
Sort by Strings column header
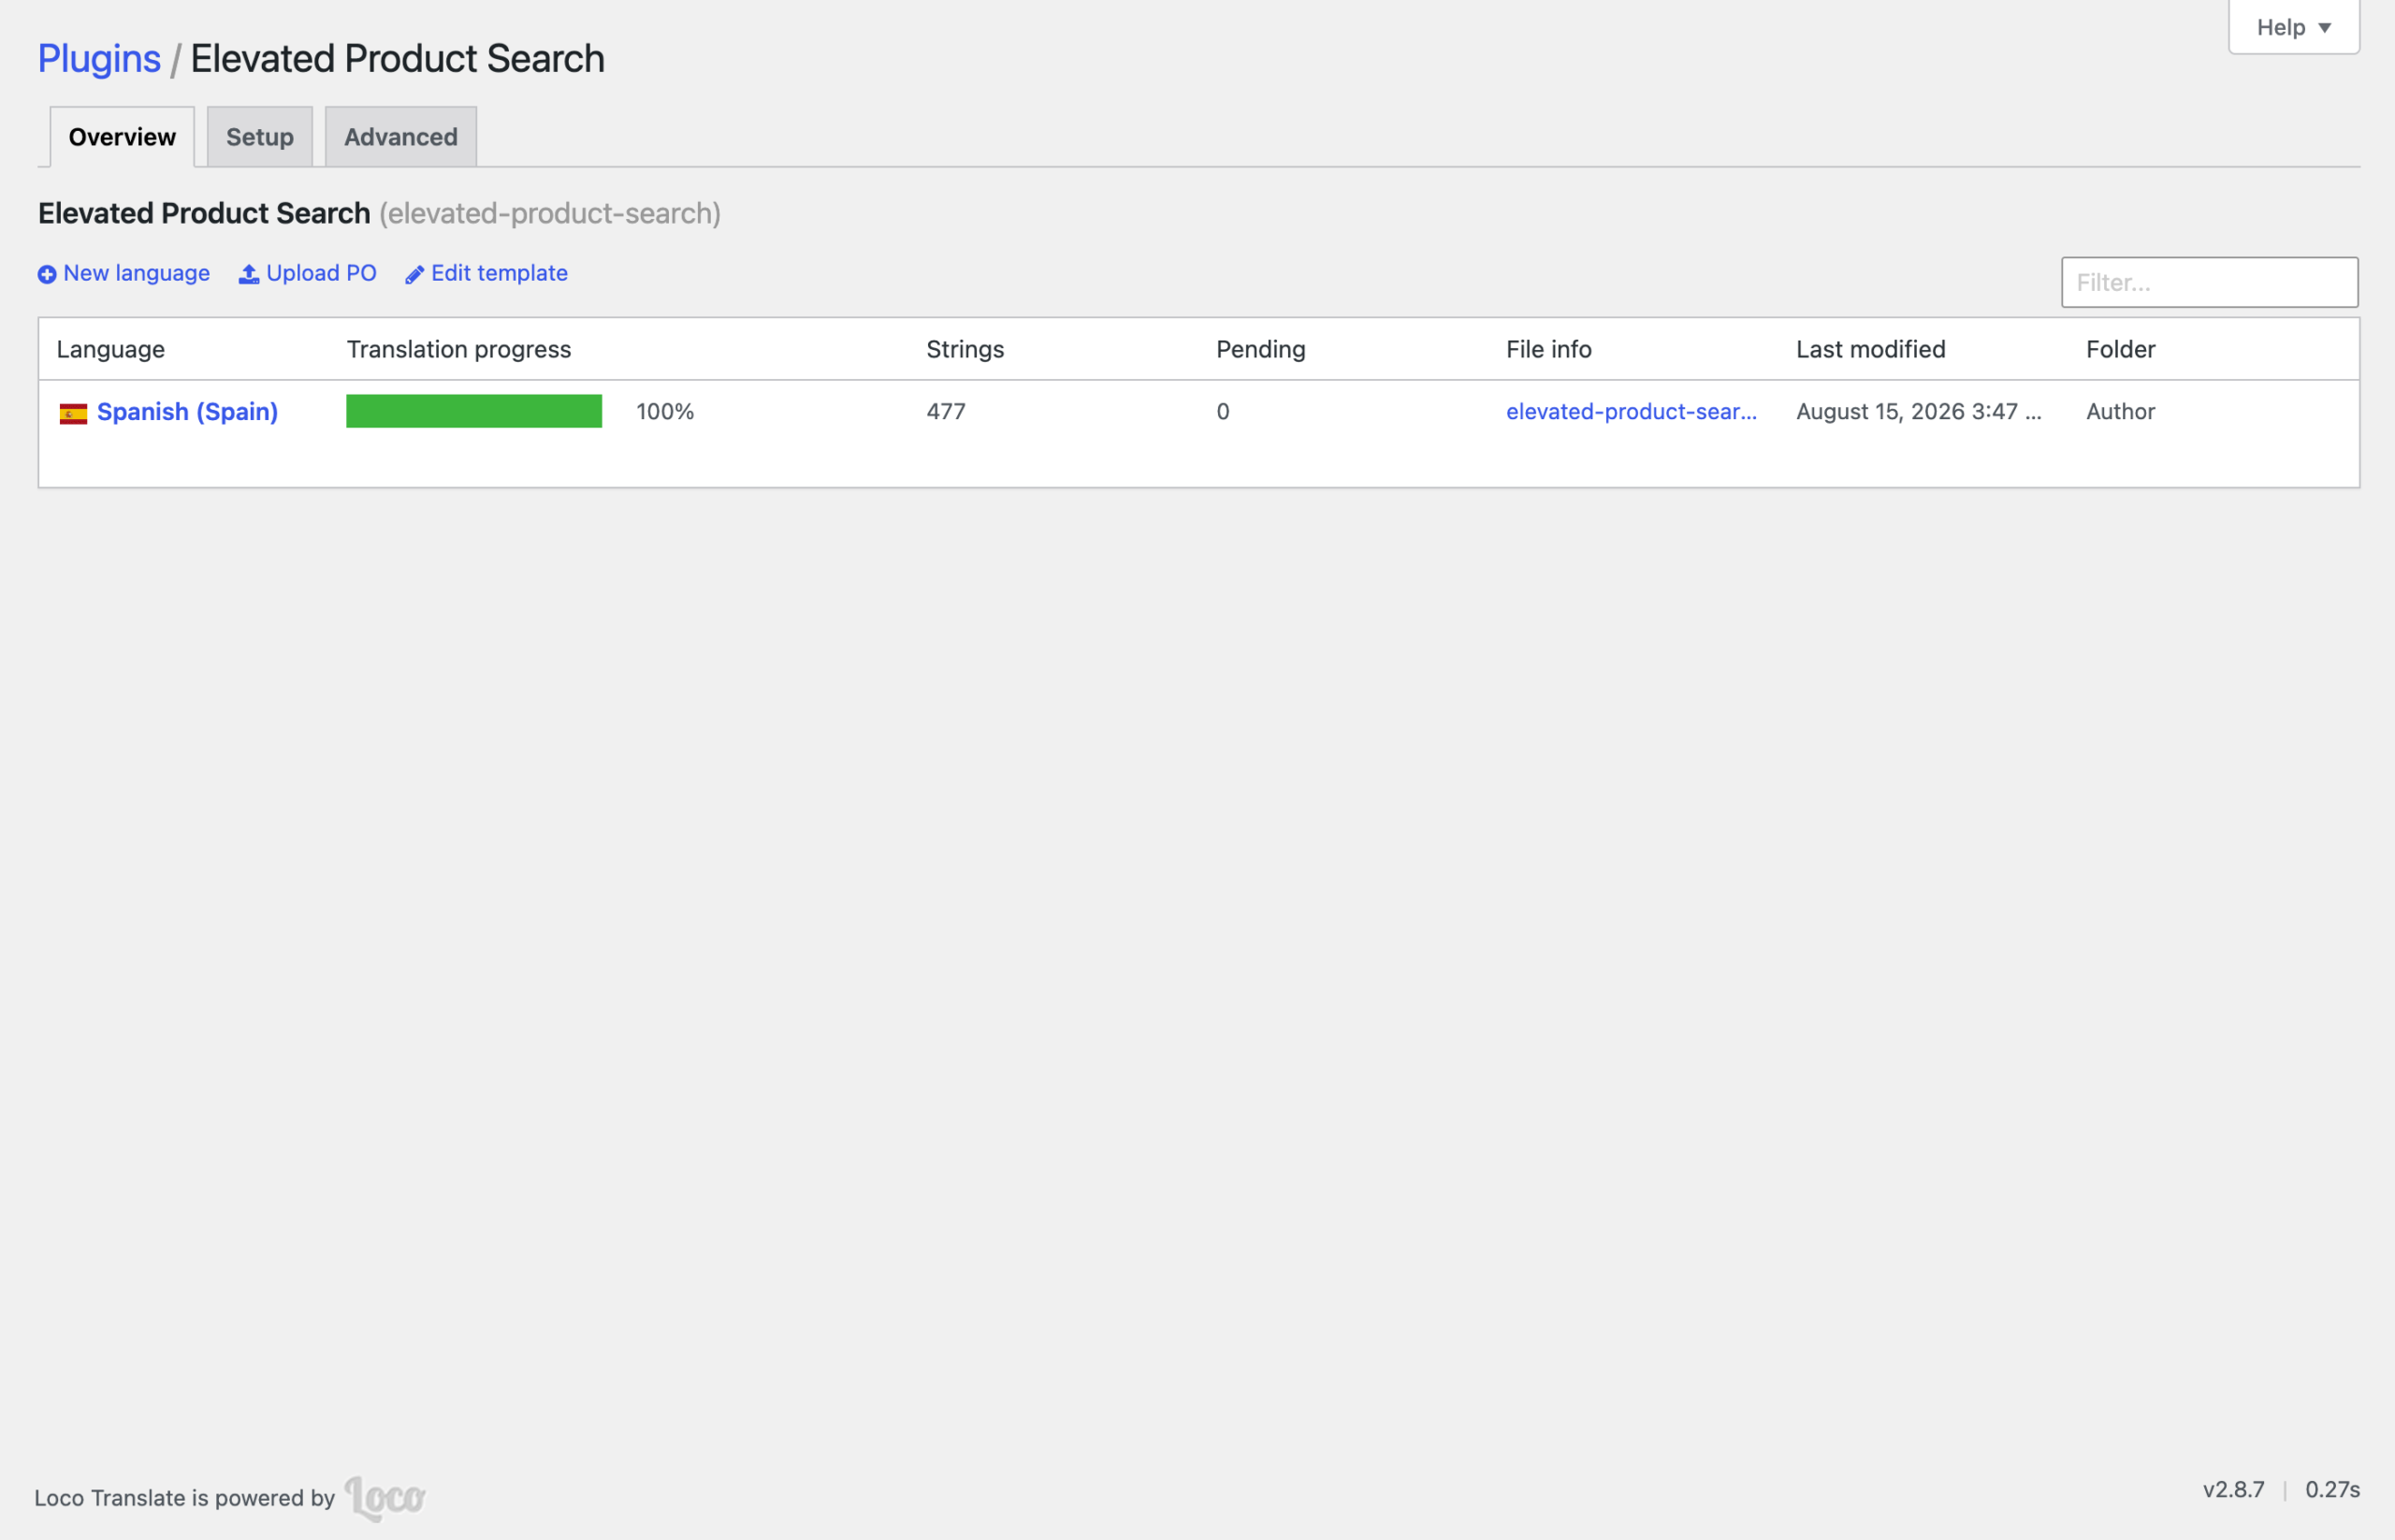point(965,349)
